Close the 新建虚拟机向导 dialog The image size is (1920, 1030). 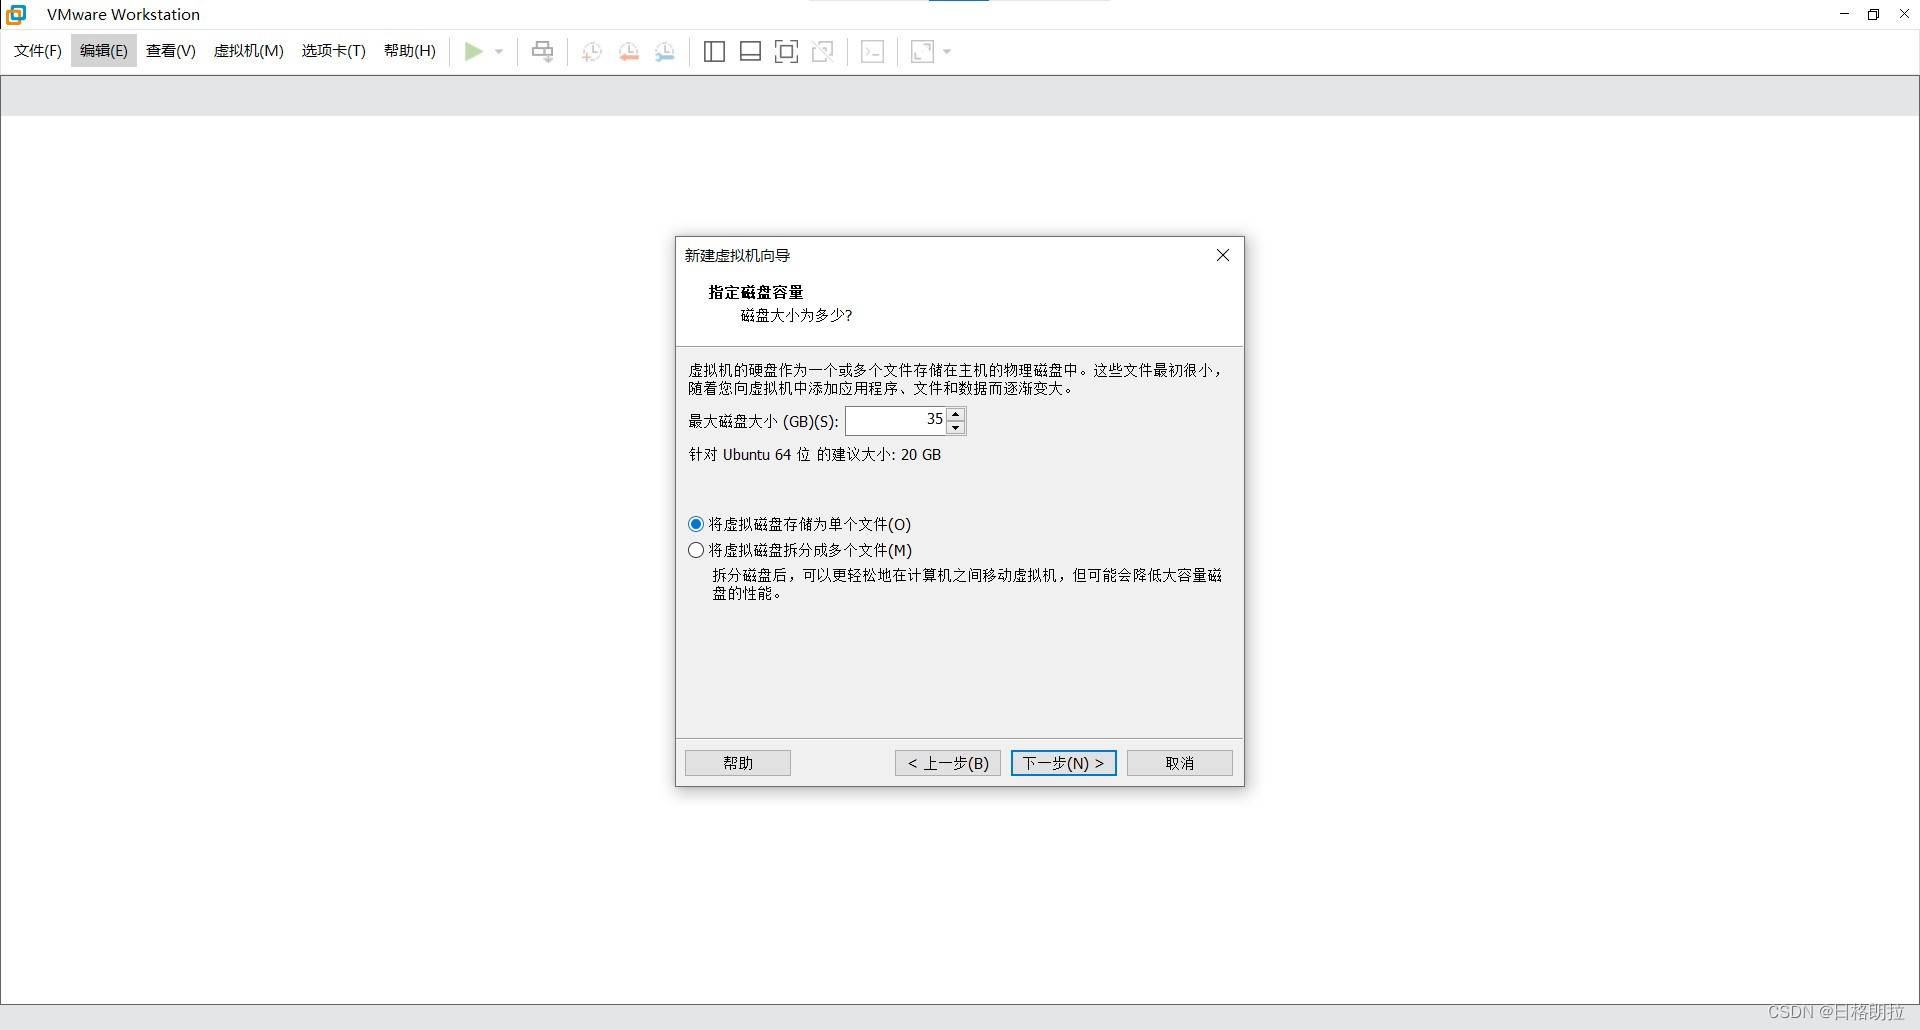(1222, 255)
